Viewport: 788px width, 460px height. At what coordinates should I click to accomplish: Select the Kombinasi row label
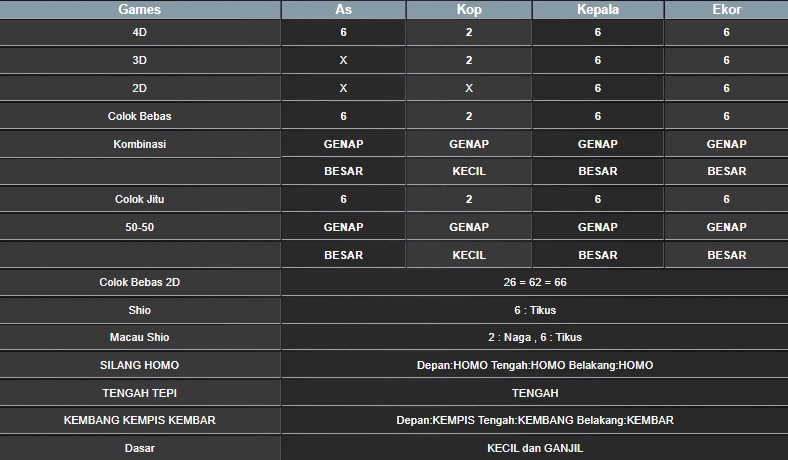(x=140, y=144)
